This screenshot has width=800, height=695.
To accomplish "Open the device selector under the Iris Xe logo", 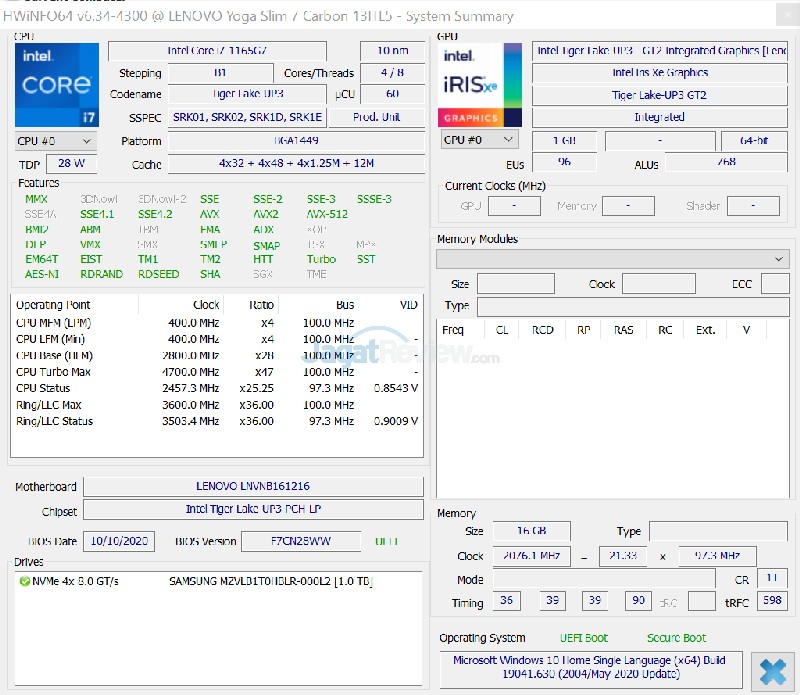I will (480, 140).
